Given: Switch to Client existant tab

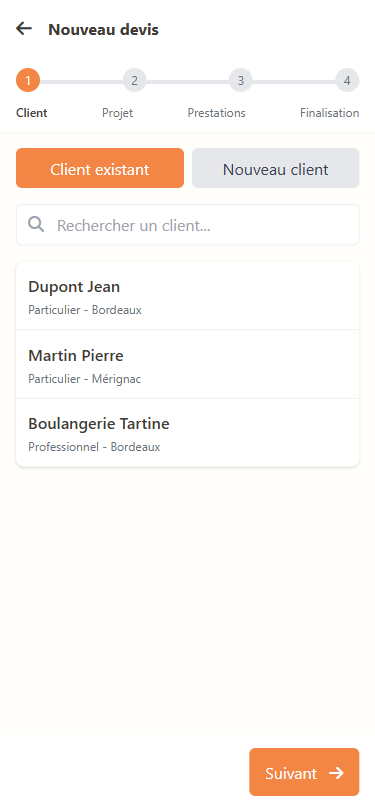Looking at the screenshot, I should [x=100, y=168].
